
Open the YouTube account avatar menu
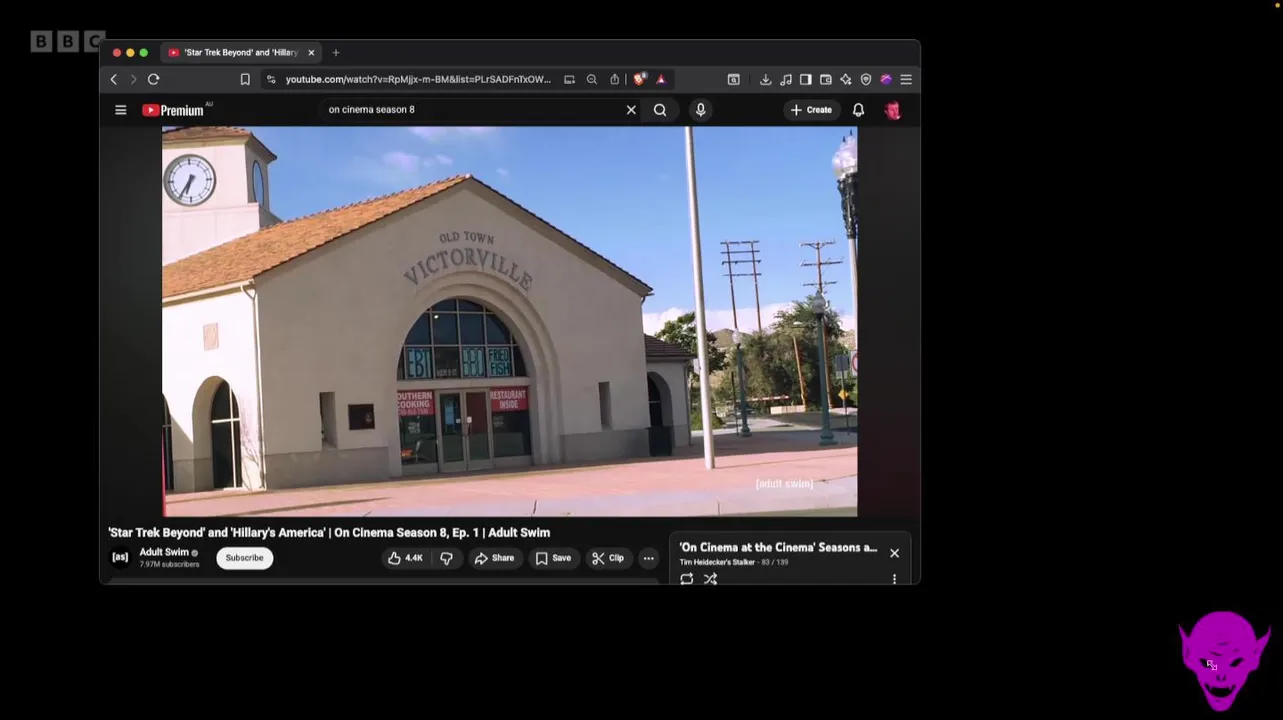point(893,110)
